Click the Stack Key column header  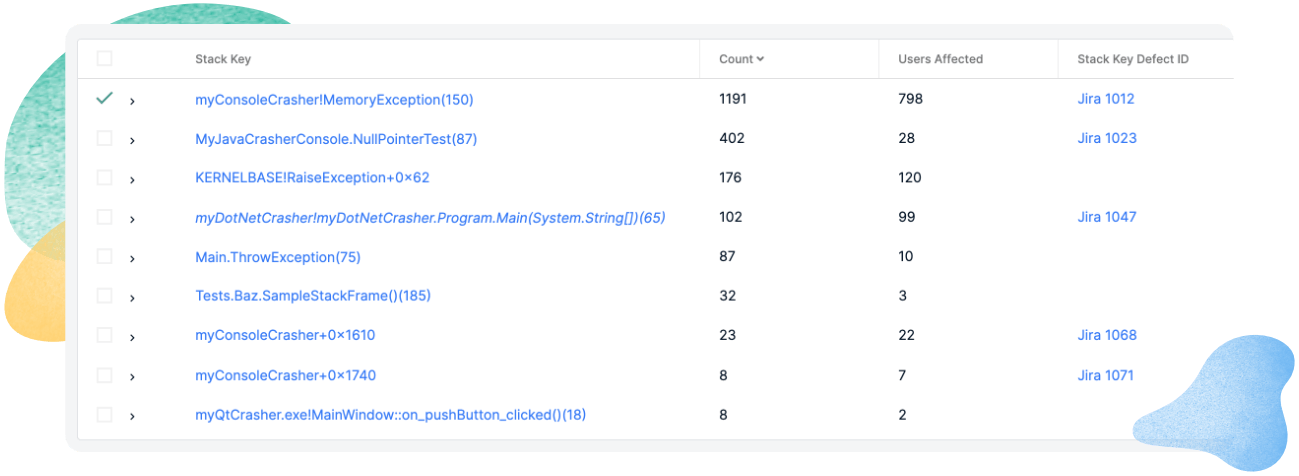coord(223,59)
